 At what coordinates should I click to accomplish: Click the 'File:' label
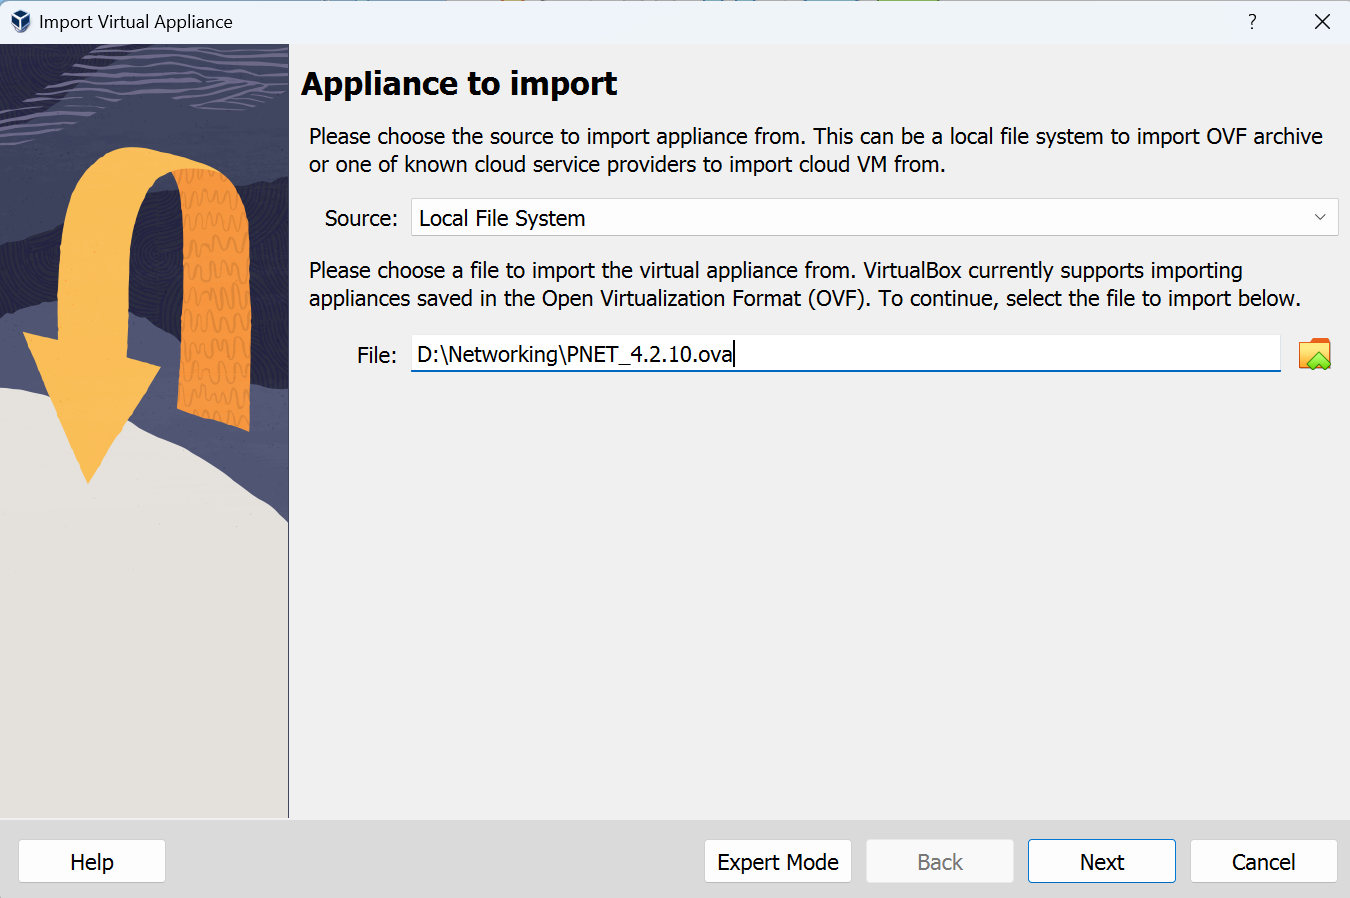377,355
